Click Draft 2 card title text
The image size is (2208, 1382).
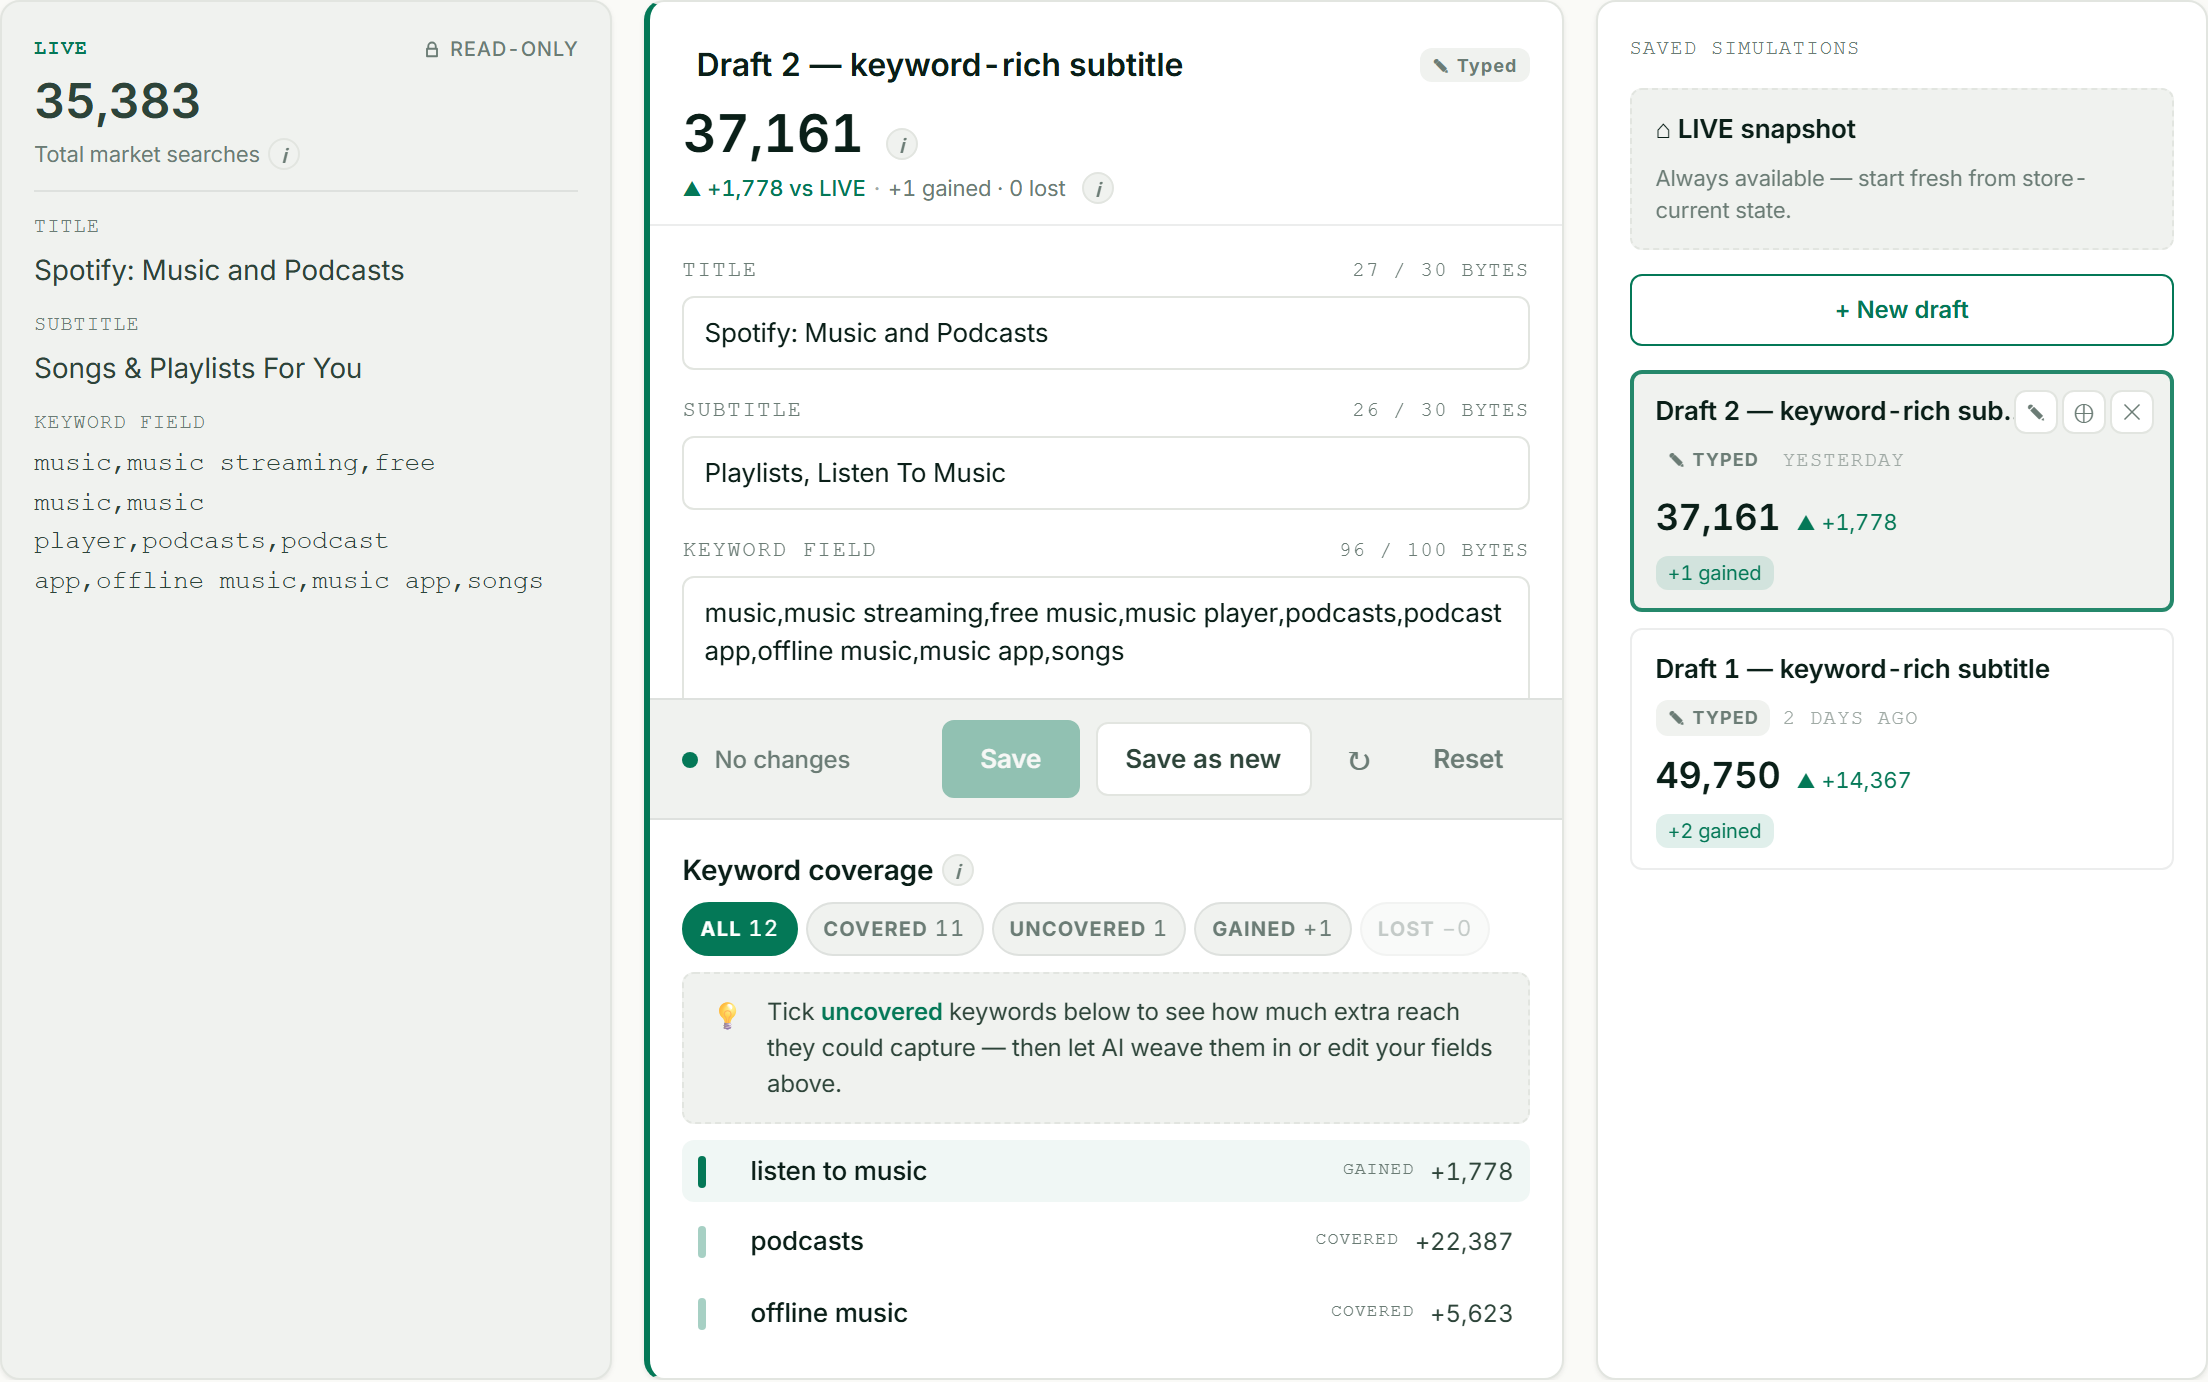pyautogui.click(x=1832, y=411)
